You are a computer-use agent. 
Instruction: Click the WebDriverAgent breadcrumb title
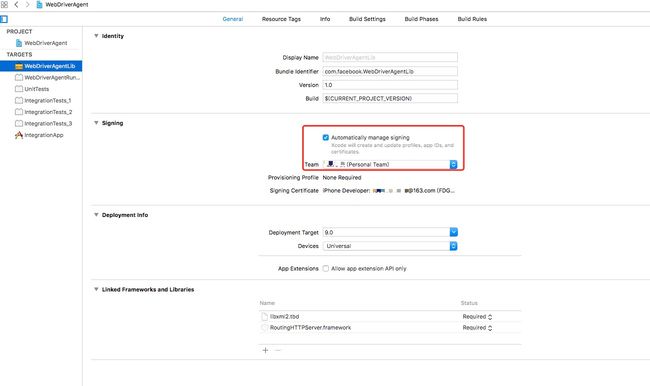click(x=67, y=5)
